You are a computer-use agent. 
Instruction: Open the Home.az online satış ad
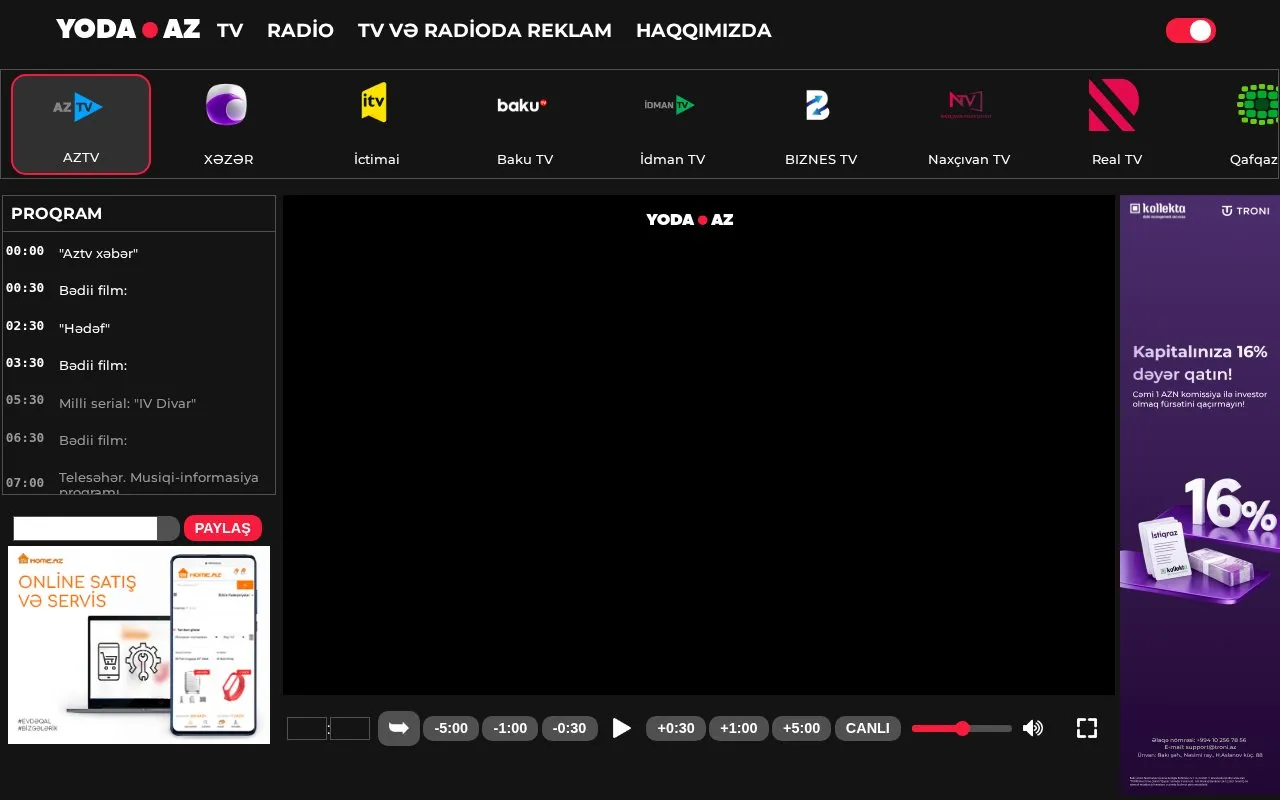coord(139,645)
